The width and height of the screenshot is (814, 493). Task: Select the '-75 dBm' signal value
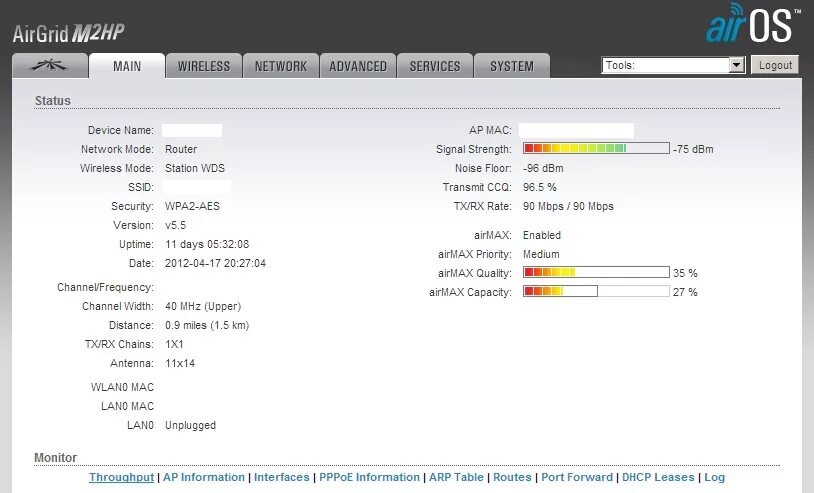point(693,149)
